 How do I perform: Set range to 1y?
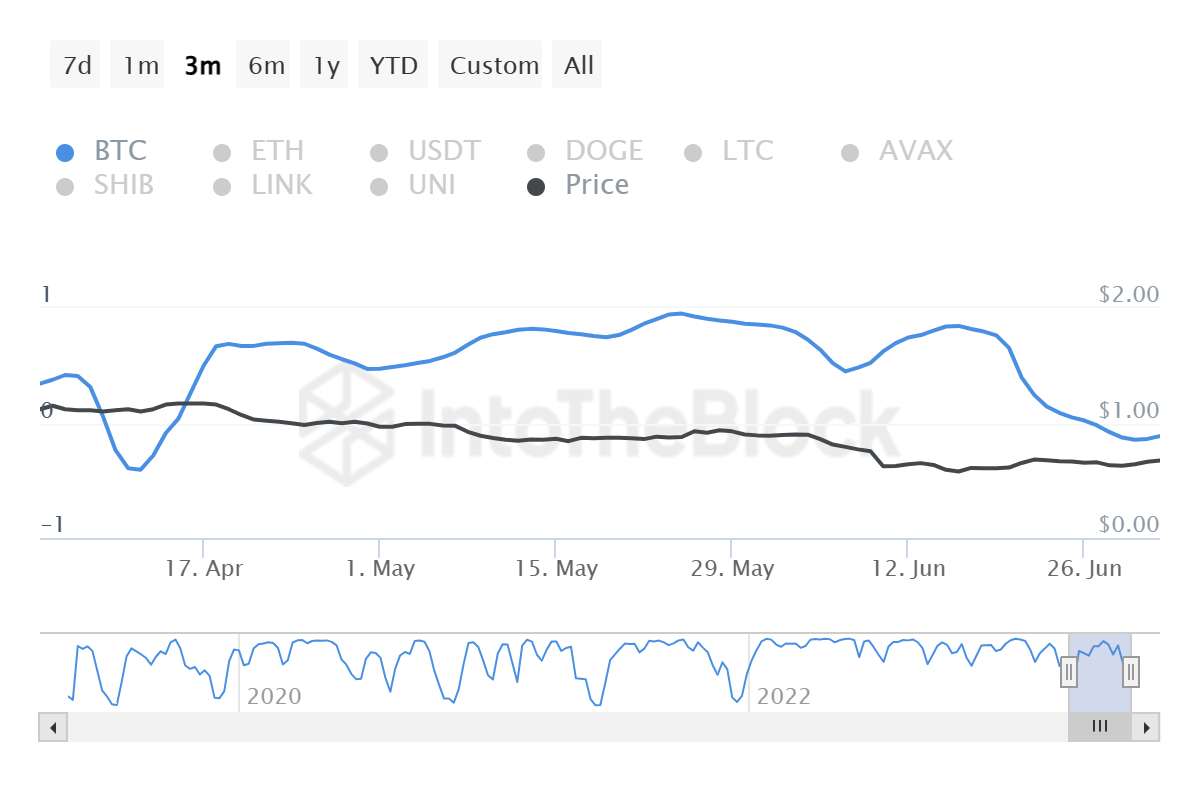point(326,66)
